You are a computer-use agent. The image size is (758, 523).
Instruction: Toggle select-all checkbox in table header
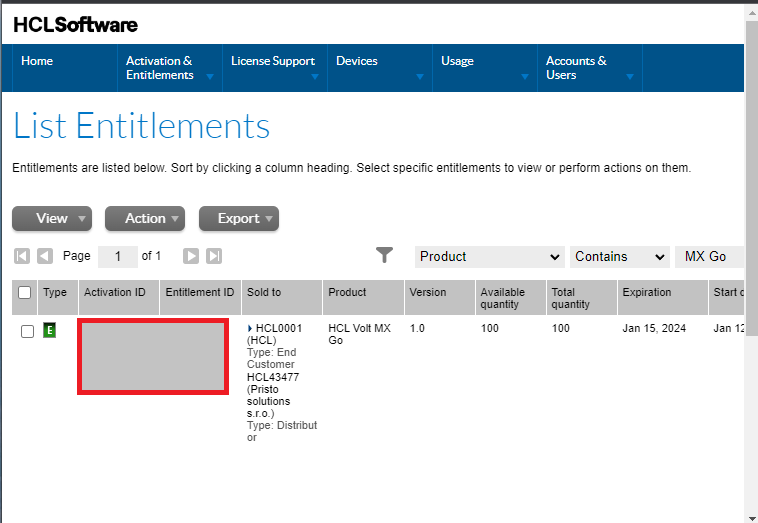(25, 293)
